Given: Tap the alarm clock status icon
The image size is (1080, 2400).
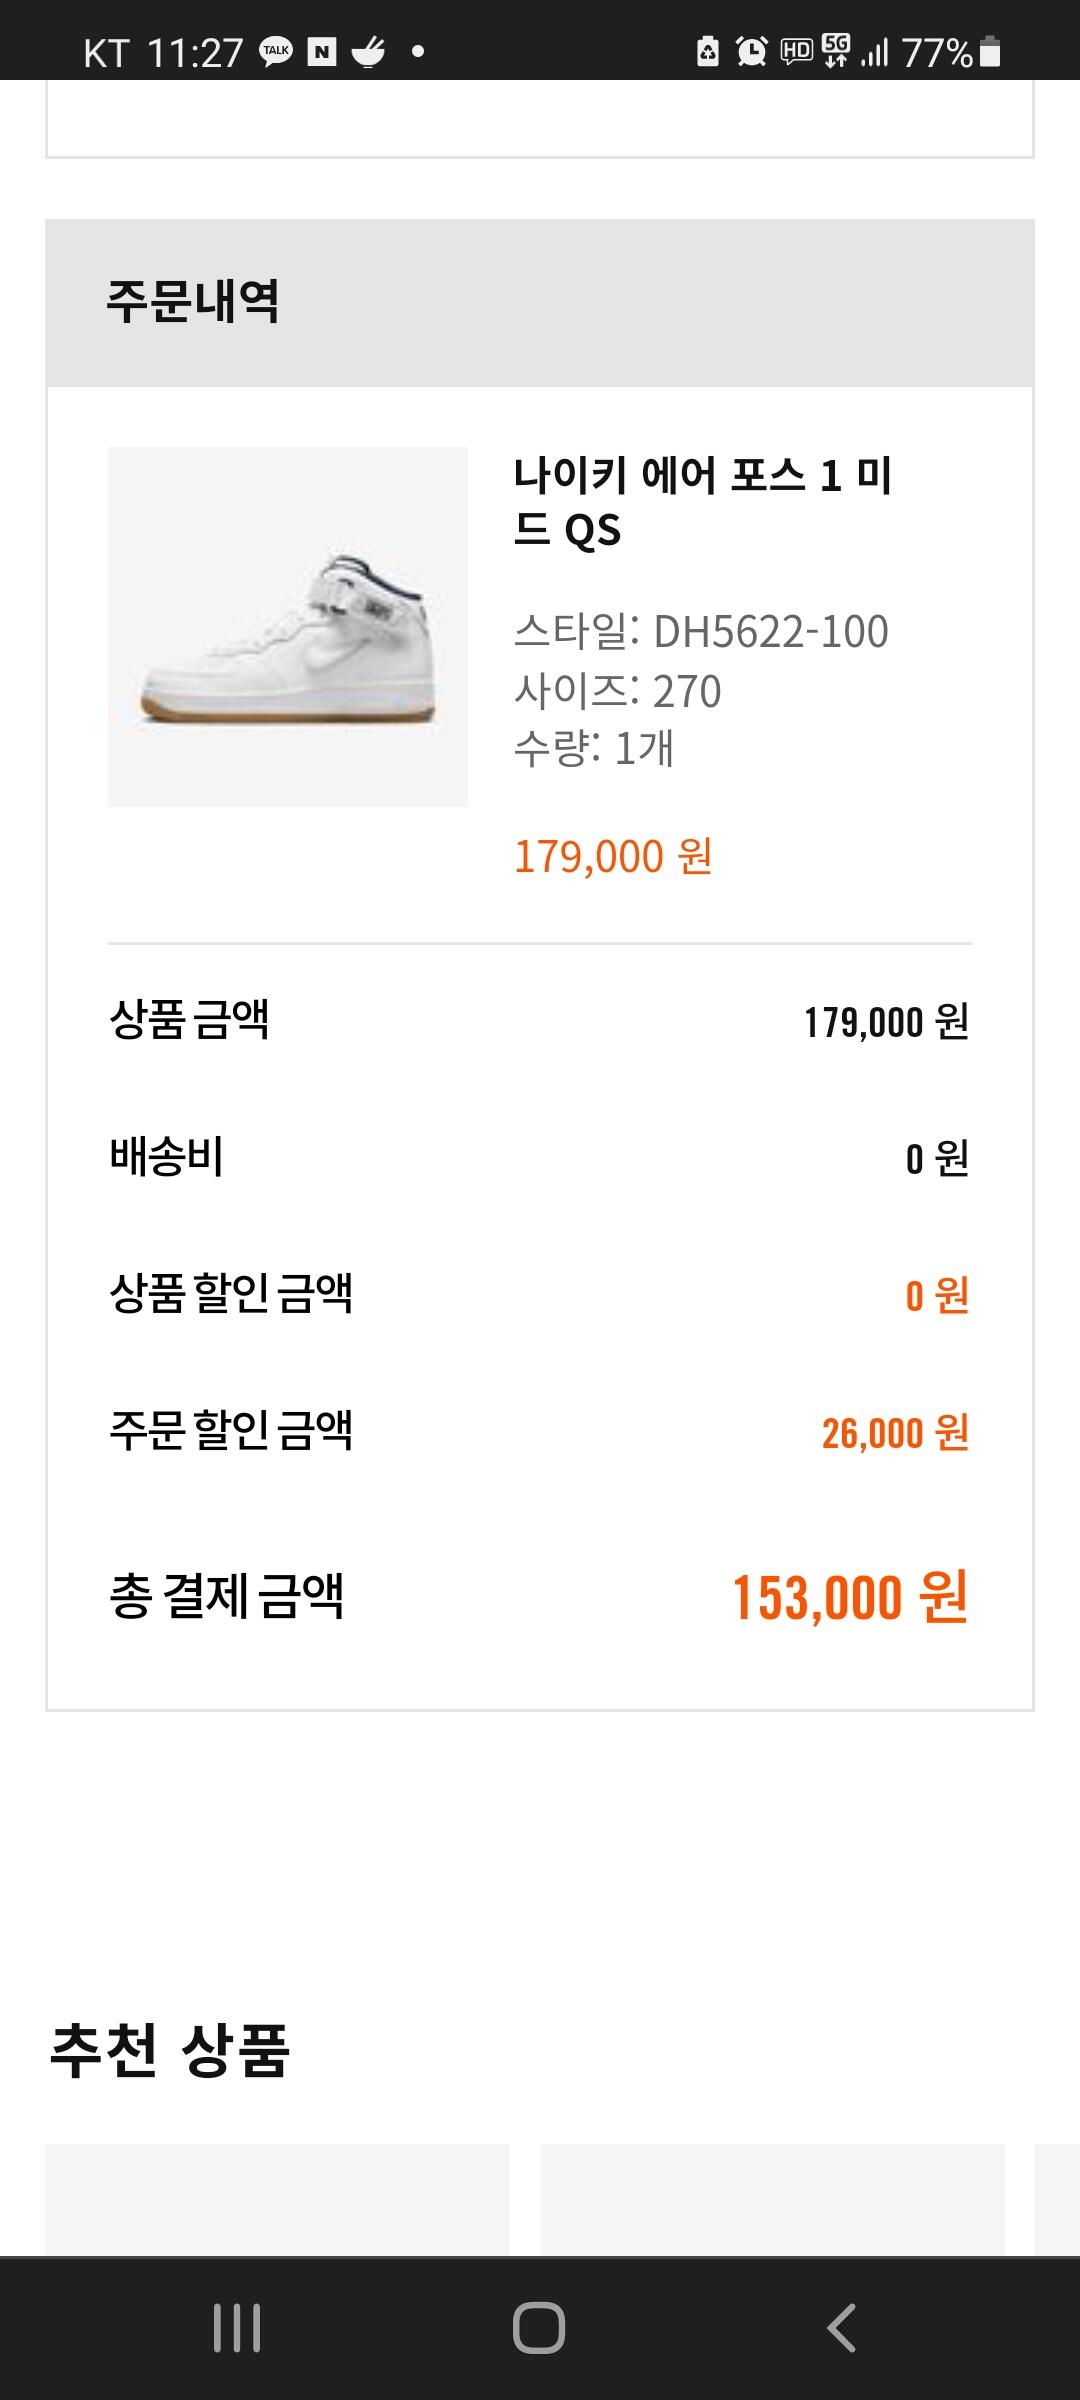Looking at the screenshot, I should click(752, 51).
